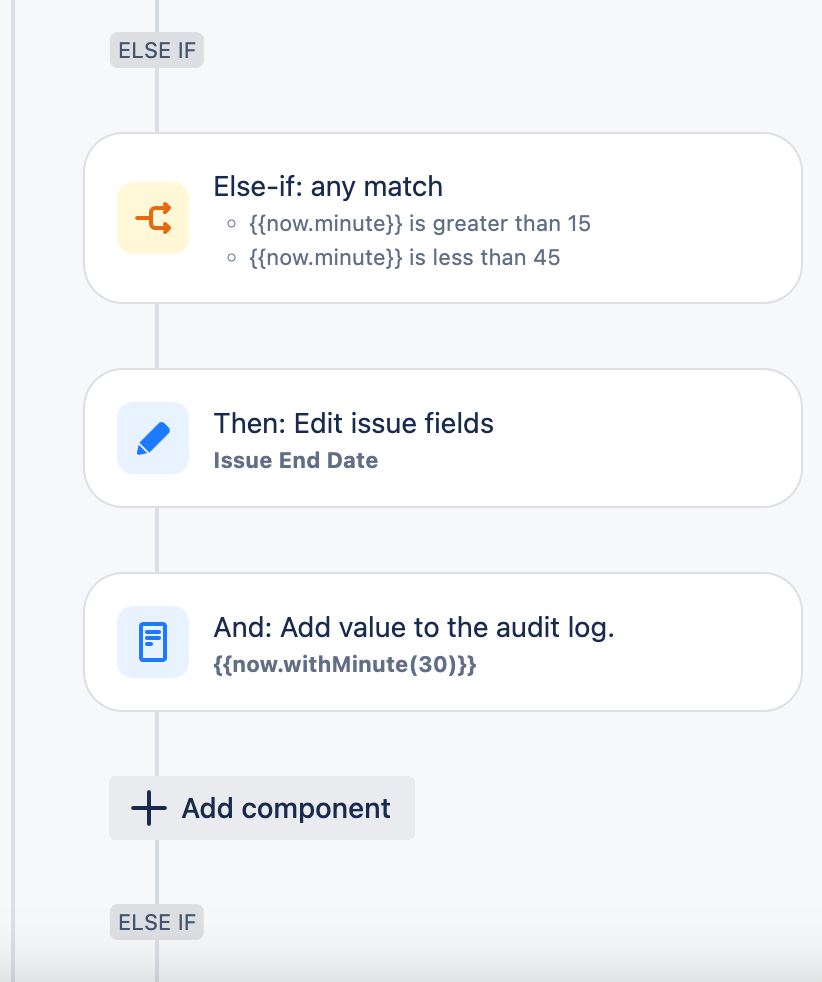Click bullet before the greater than 15 condition

[x=232, y=224]
